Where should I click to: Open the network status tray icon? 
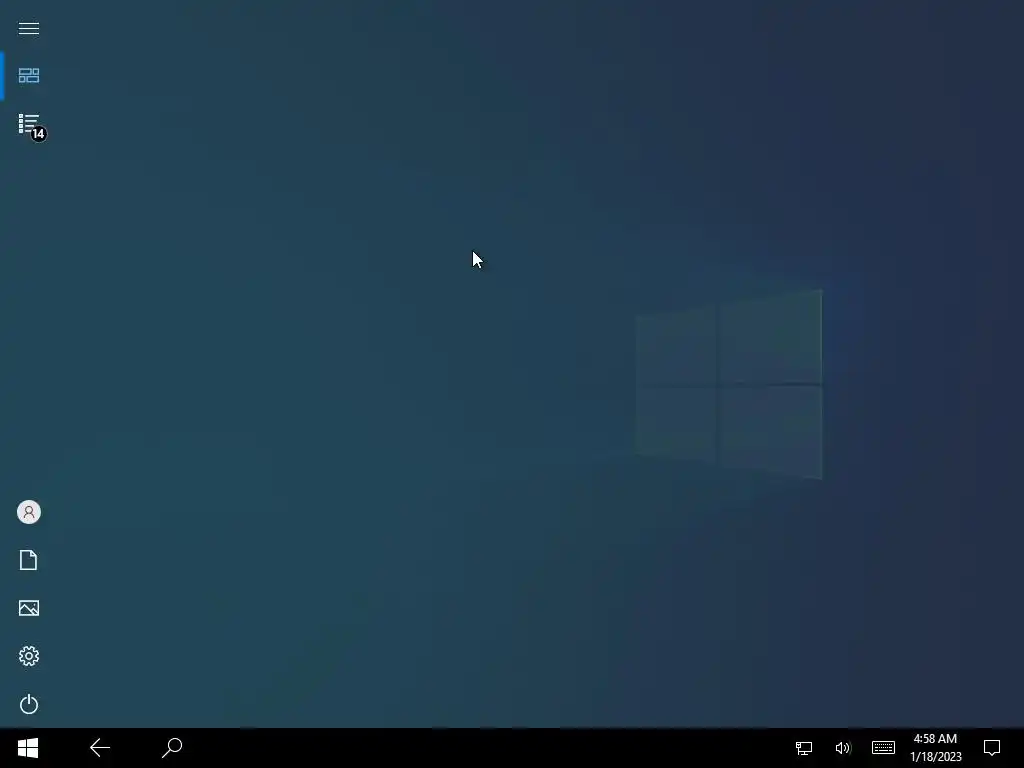(804, 748)
